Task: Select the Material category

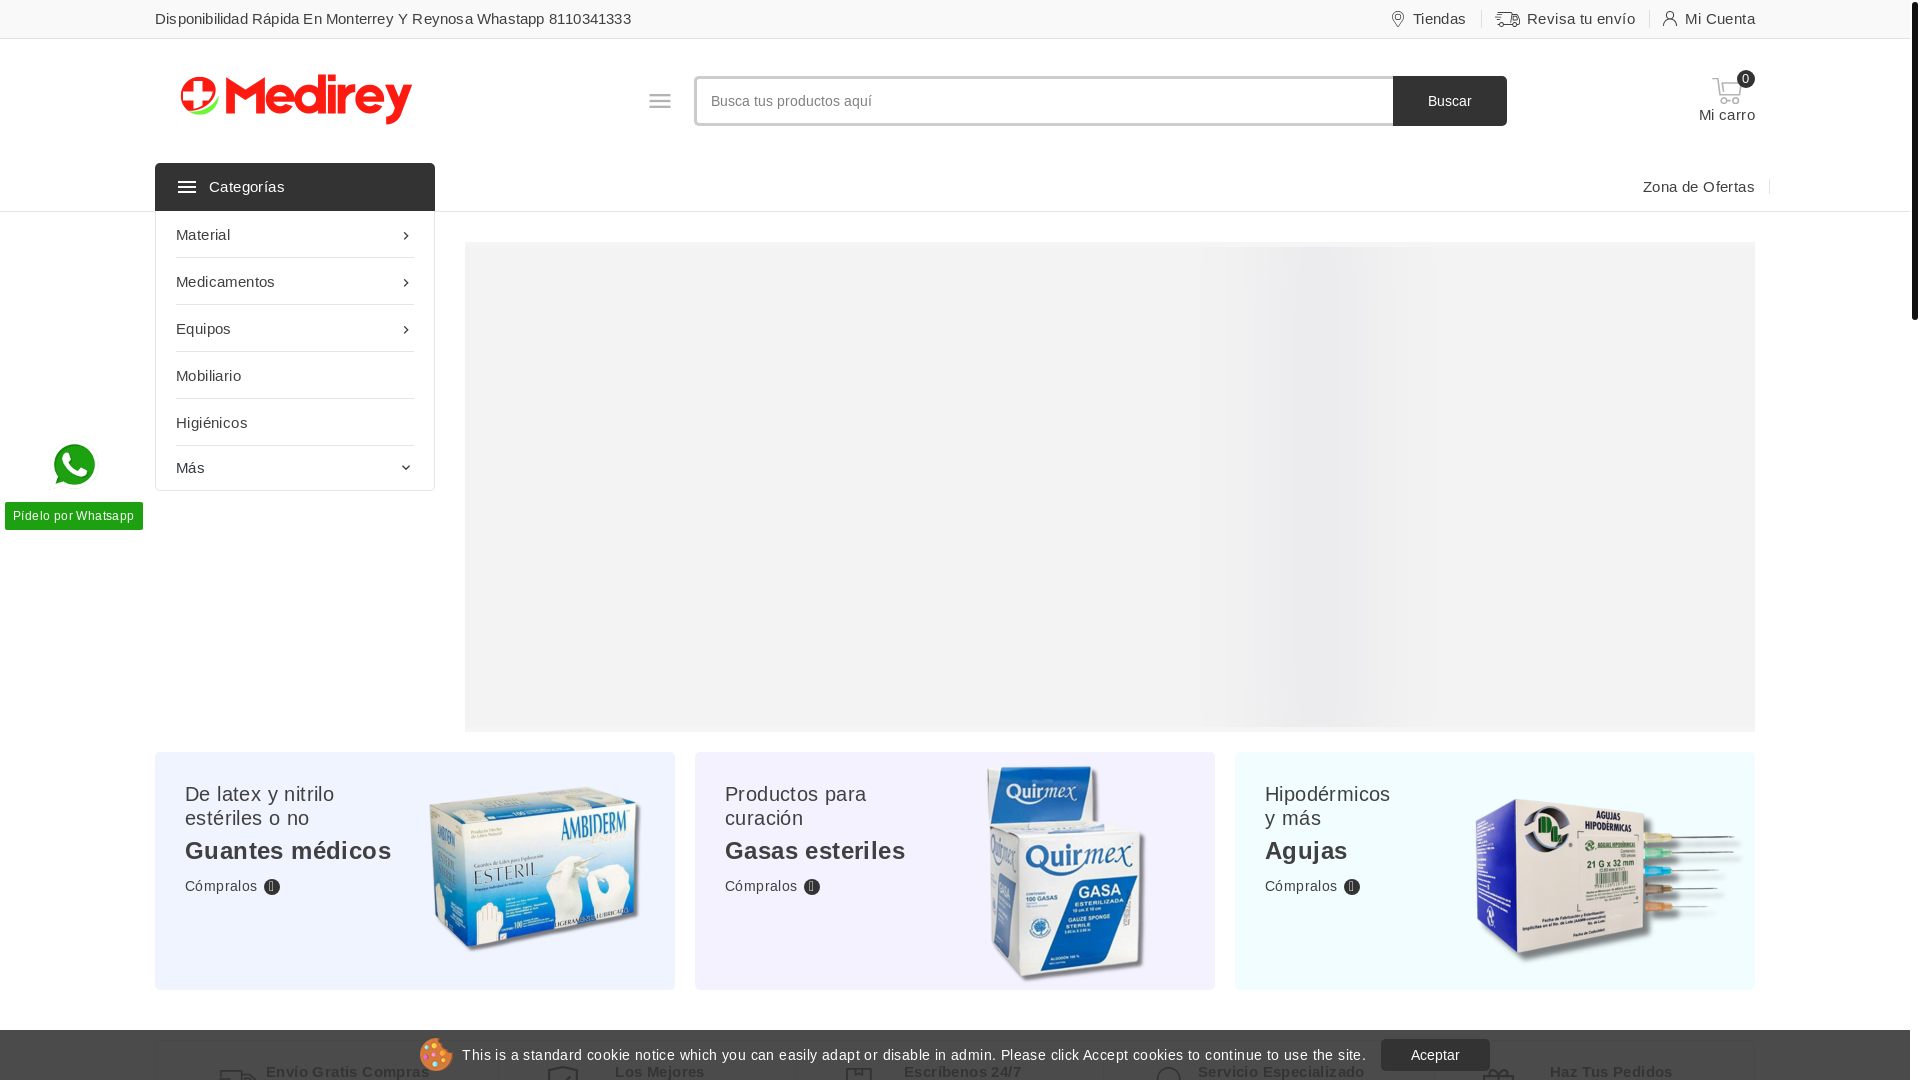Action: tap(295, 235)
